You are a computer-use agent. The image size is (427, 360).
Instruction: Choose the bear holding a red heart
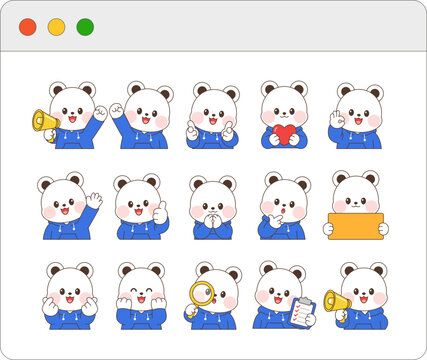pos(284,114)
